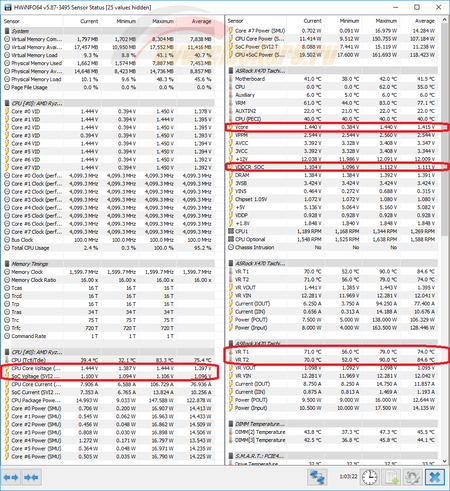
Task: Select the VPPM voltage row
Action: pos(333,135)
